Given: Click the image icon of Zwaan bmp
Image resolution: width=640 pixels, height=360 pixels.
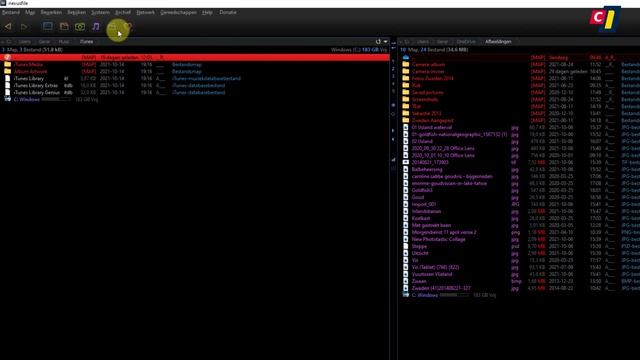Looking at the screenshot, I should pos(406,281).
